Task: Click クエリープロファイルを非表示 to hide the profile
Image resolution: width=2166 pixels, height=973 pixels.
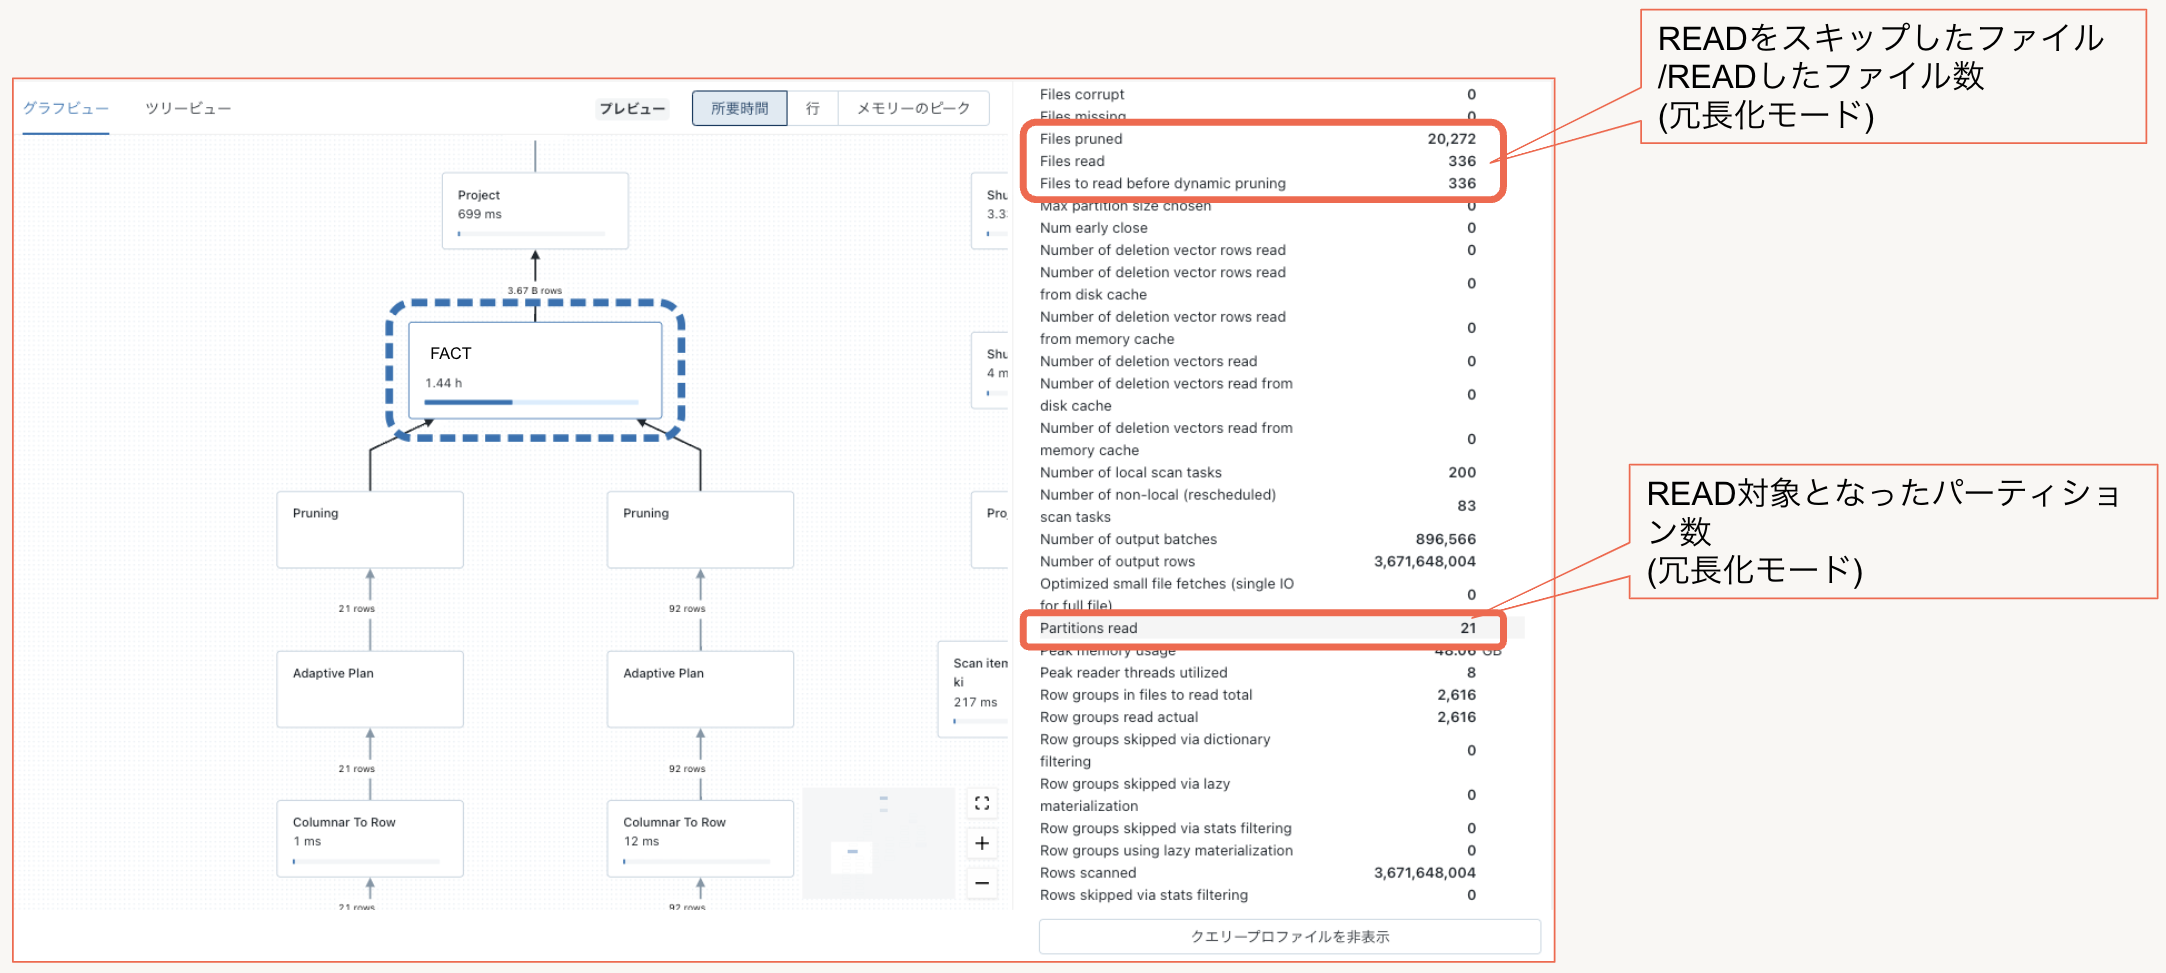Action: click(1289, 936)
